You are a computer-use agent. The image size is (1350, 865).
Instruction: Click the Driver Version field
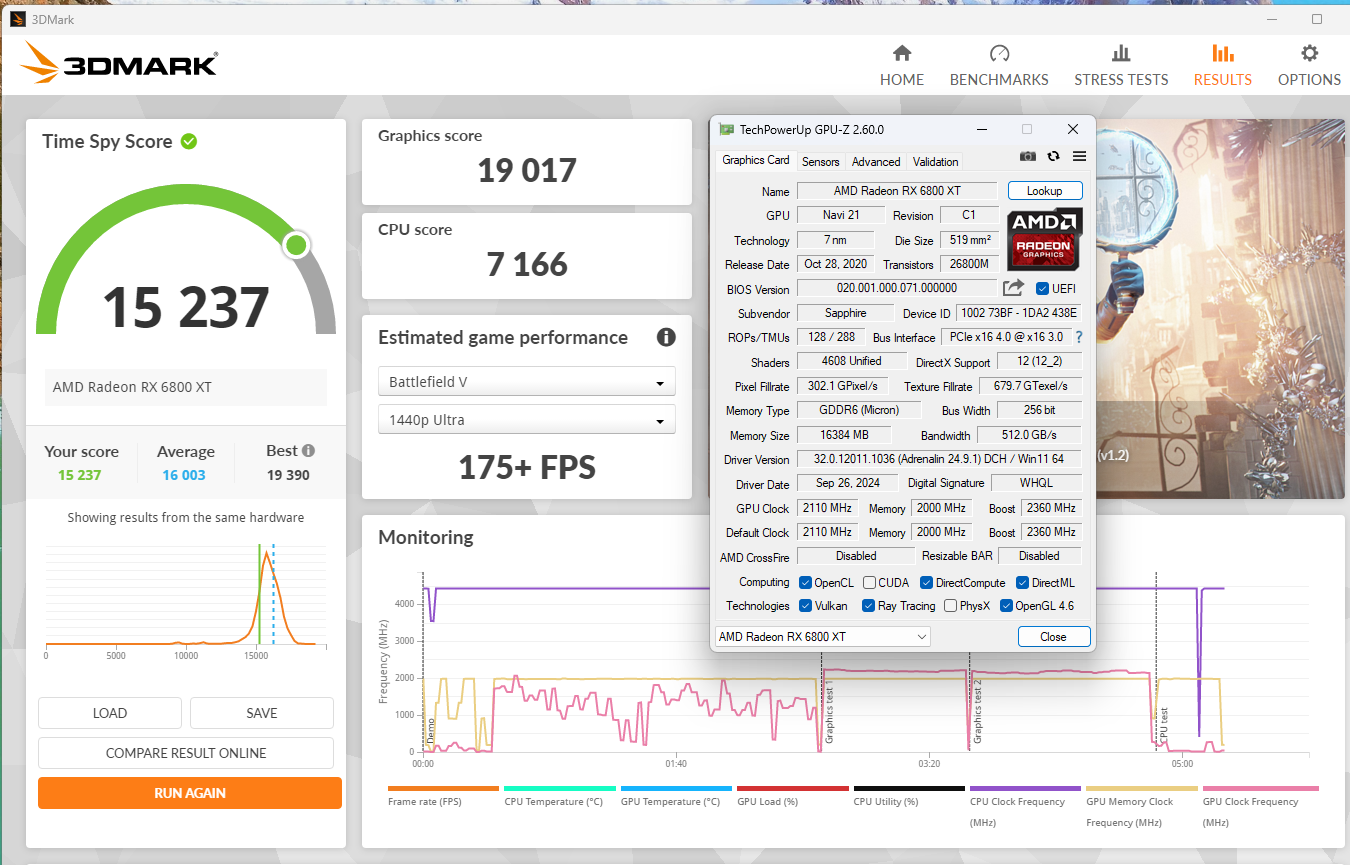(x=939, y=460)
